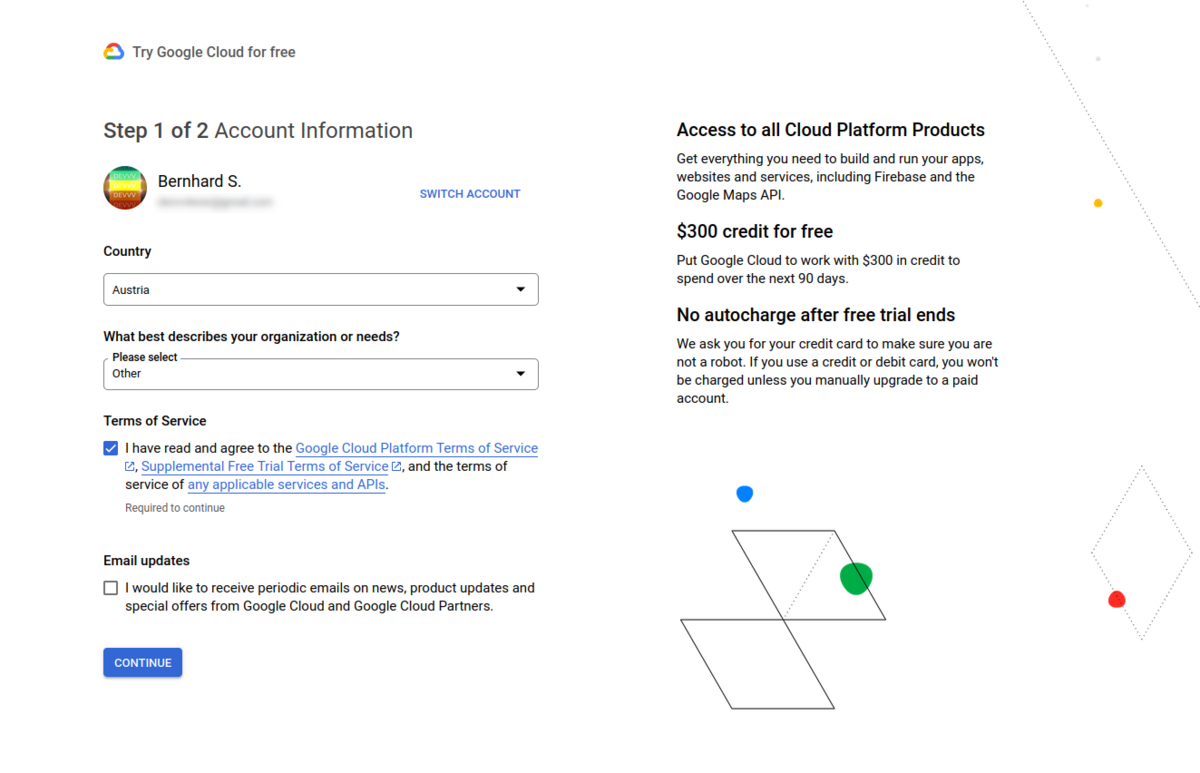Follow the any applicable services and APIs link
The height and width of the screenshot is (773, 1200).
(286, 485)
